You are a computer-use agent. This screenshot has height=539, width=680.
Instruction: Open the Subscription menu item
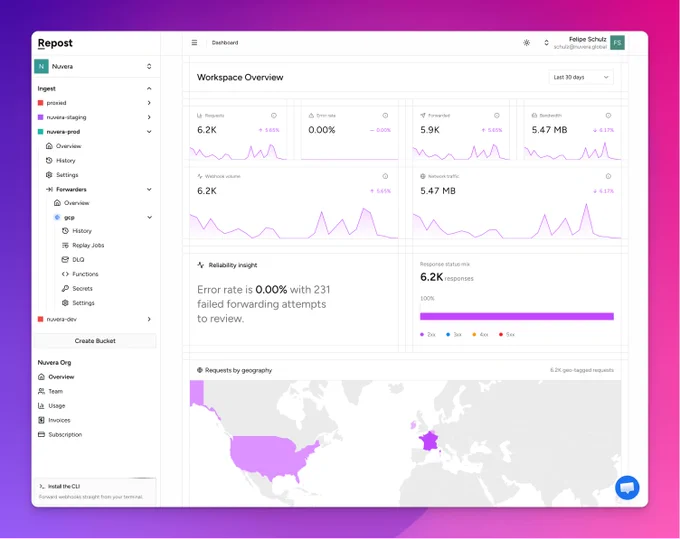65,434
